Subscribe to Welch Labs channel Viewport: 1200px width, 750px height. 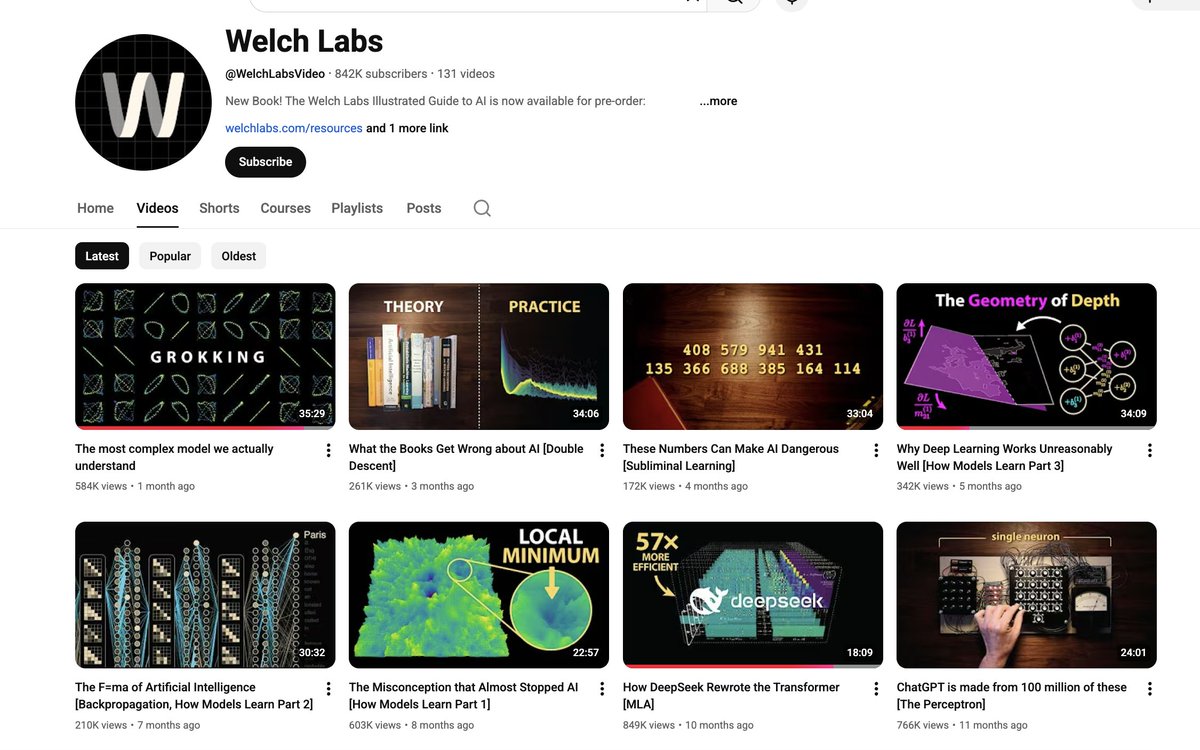click(x=265, y=162)
